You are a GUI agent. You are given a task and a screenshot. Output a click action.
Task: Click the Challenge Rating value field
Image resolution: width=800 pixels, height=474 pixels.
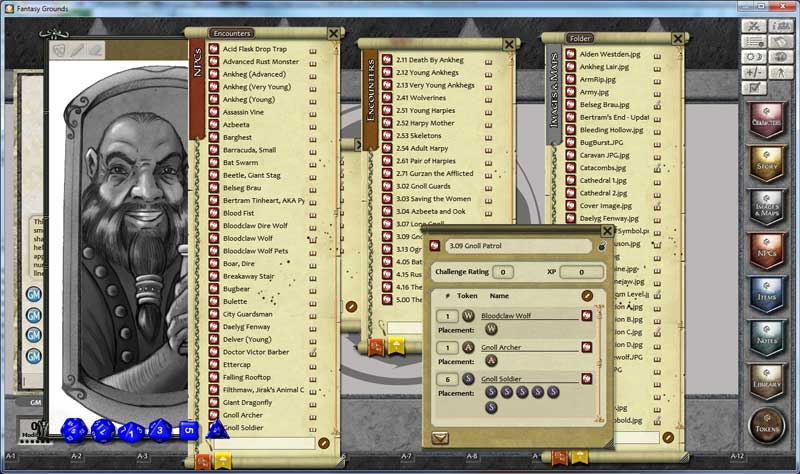click(x=503, y=272)
